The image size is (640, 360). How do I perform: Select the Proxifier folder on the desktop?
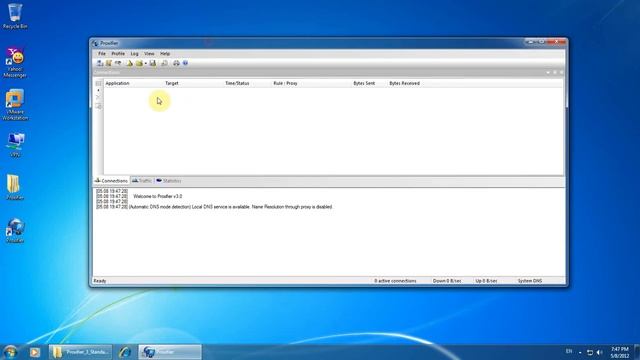pos(15,187)
